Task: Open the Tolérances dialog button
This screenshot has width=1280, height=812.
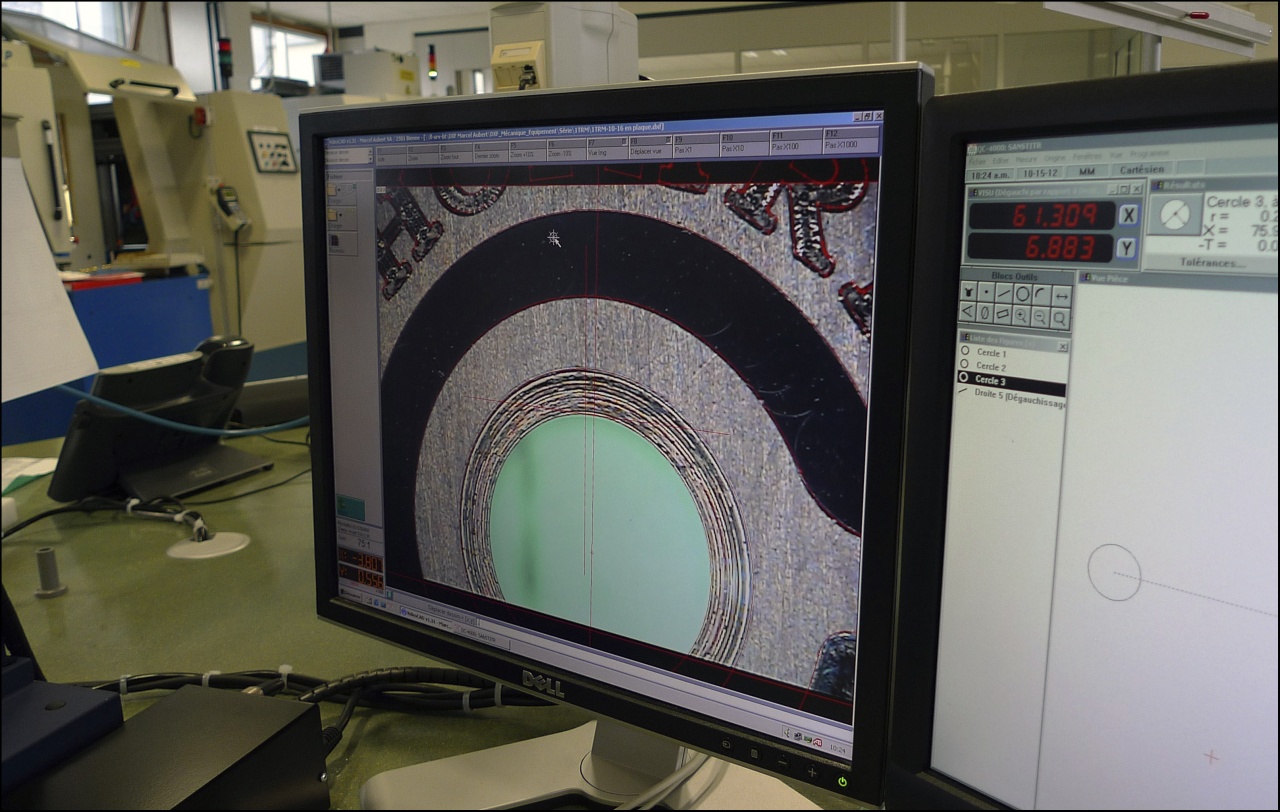Action: (1212, 263)
